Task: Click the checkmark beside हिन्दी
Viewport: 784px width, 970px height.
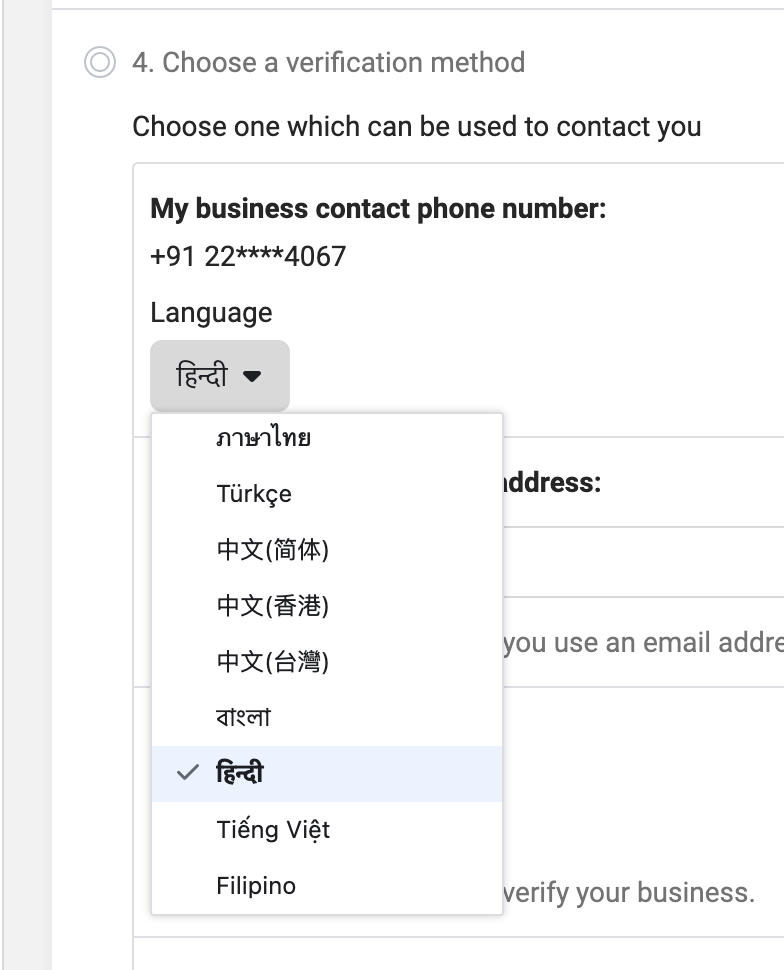Action: tap(186, 773)
